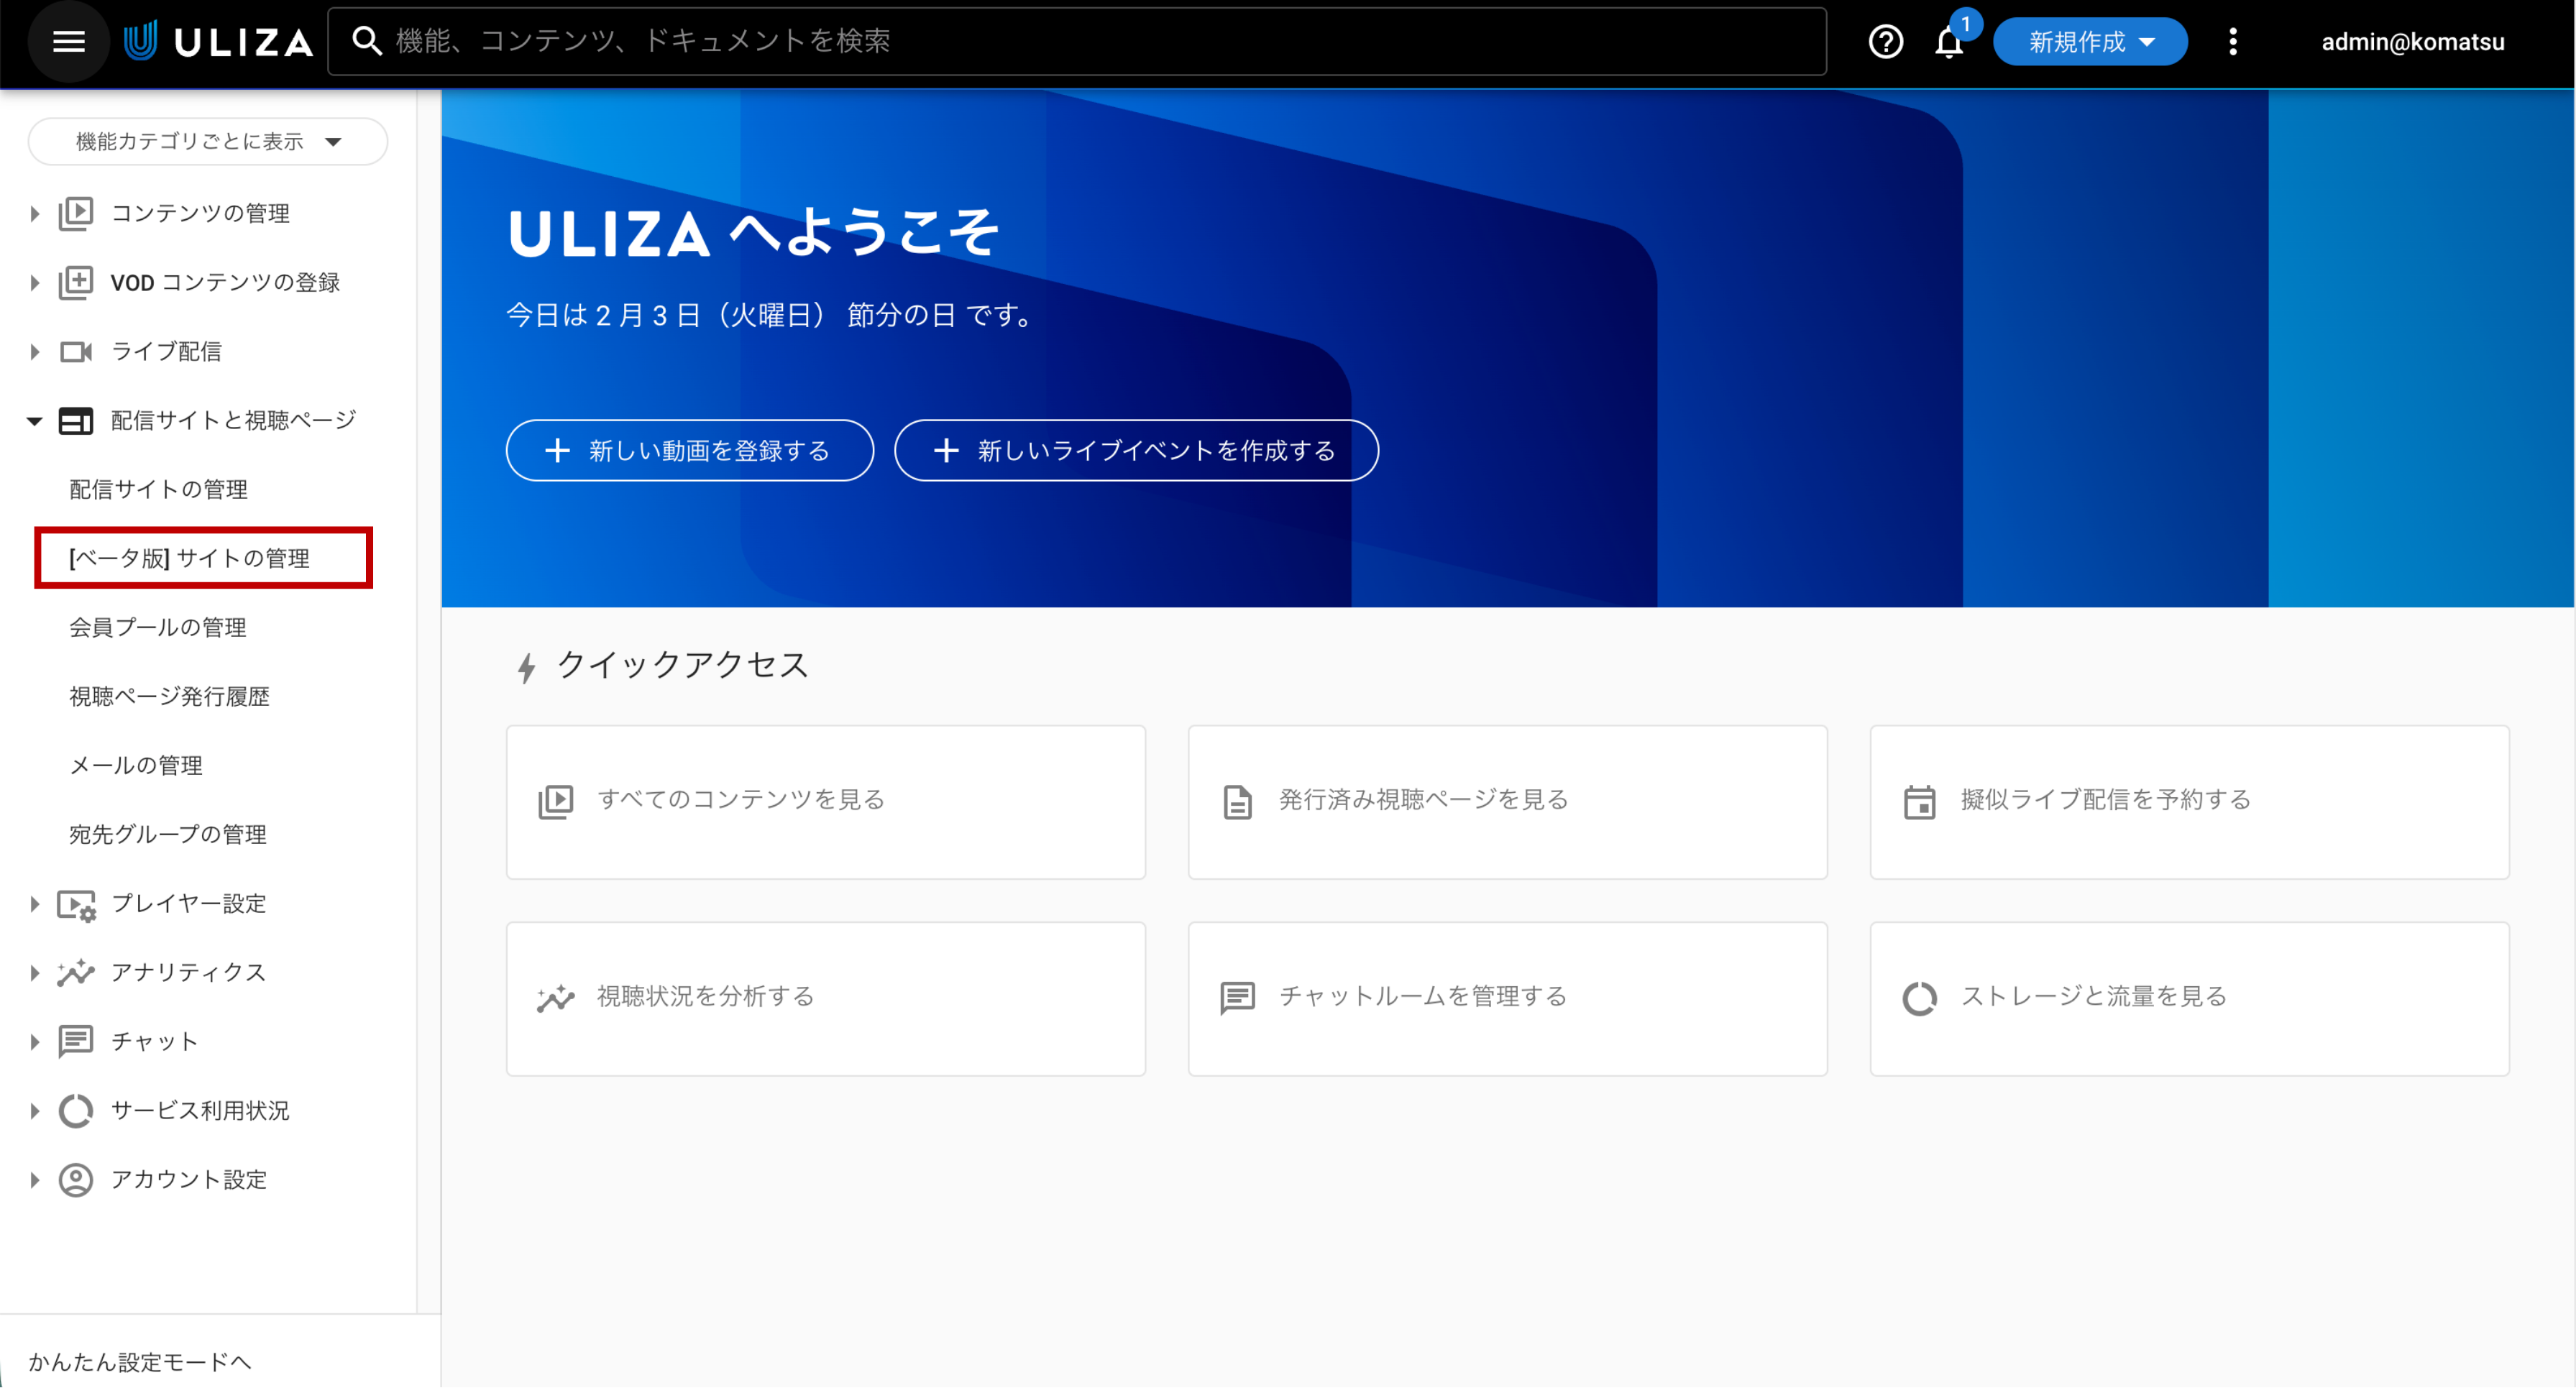Open the hamburger menu icon
Image resolution: width=2576 pixels, height=1388 pixels.
[68, 41]
